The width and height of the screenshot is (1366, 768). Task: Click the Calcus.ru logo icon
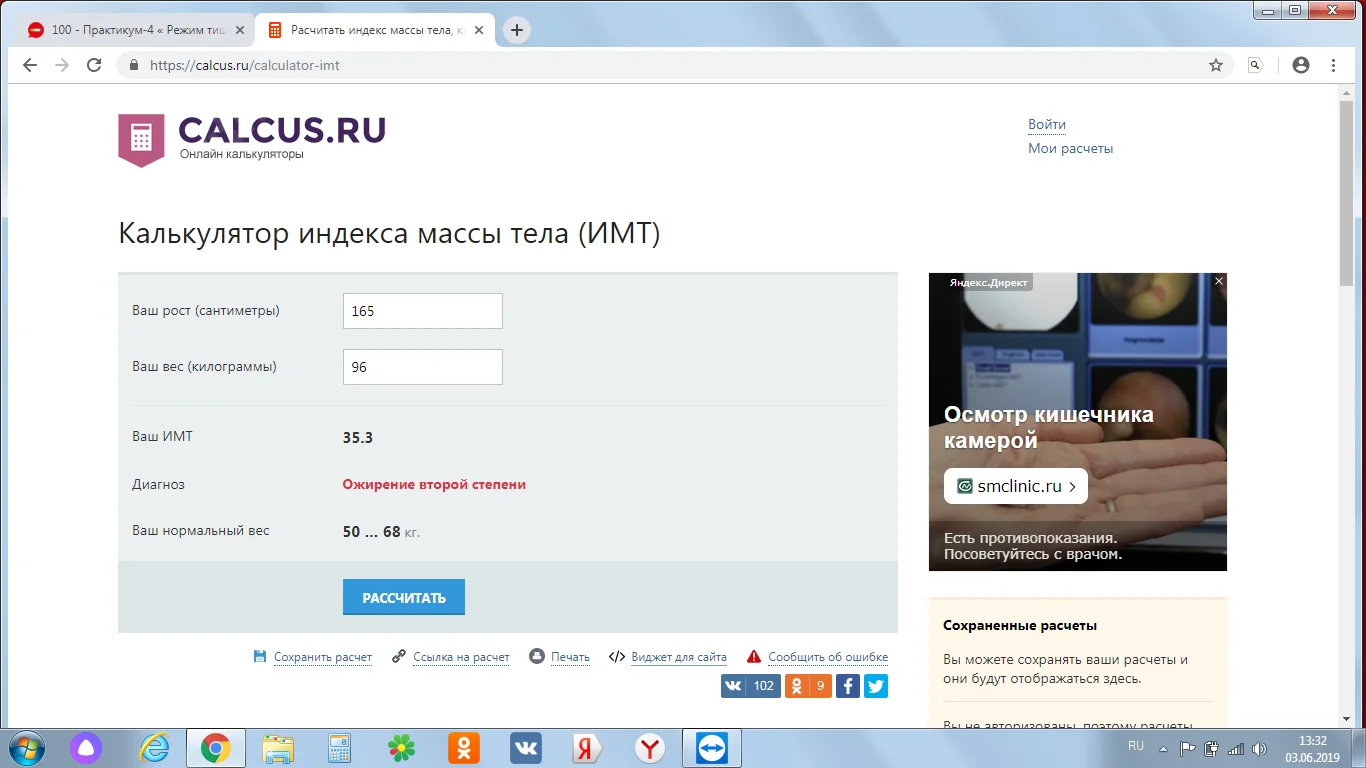[141, 139]
